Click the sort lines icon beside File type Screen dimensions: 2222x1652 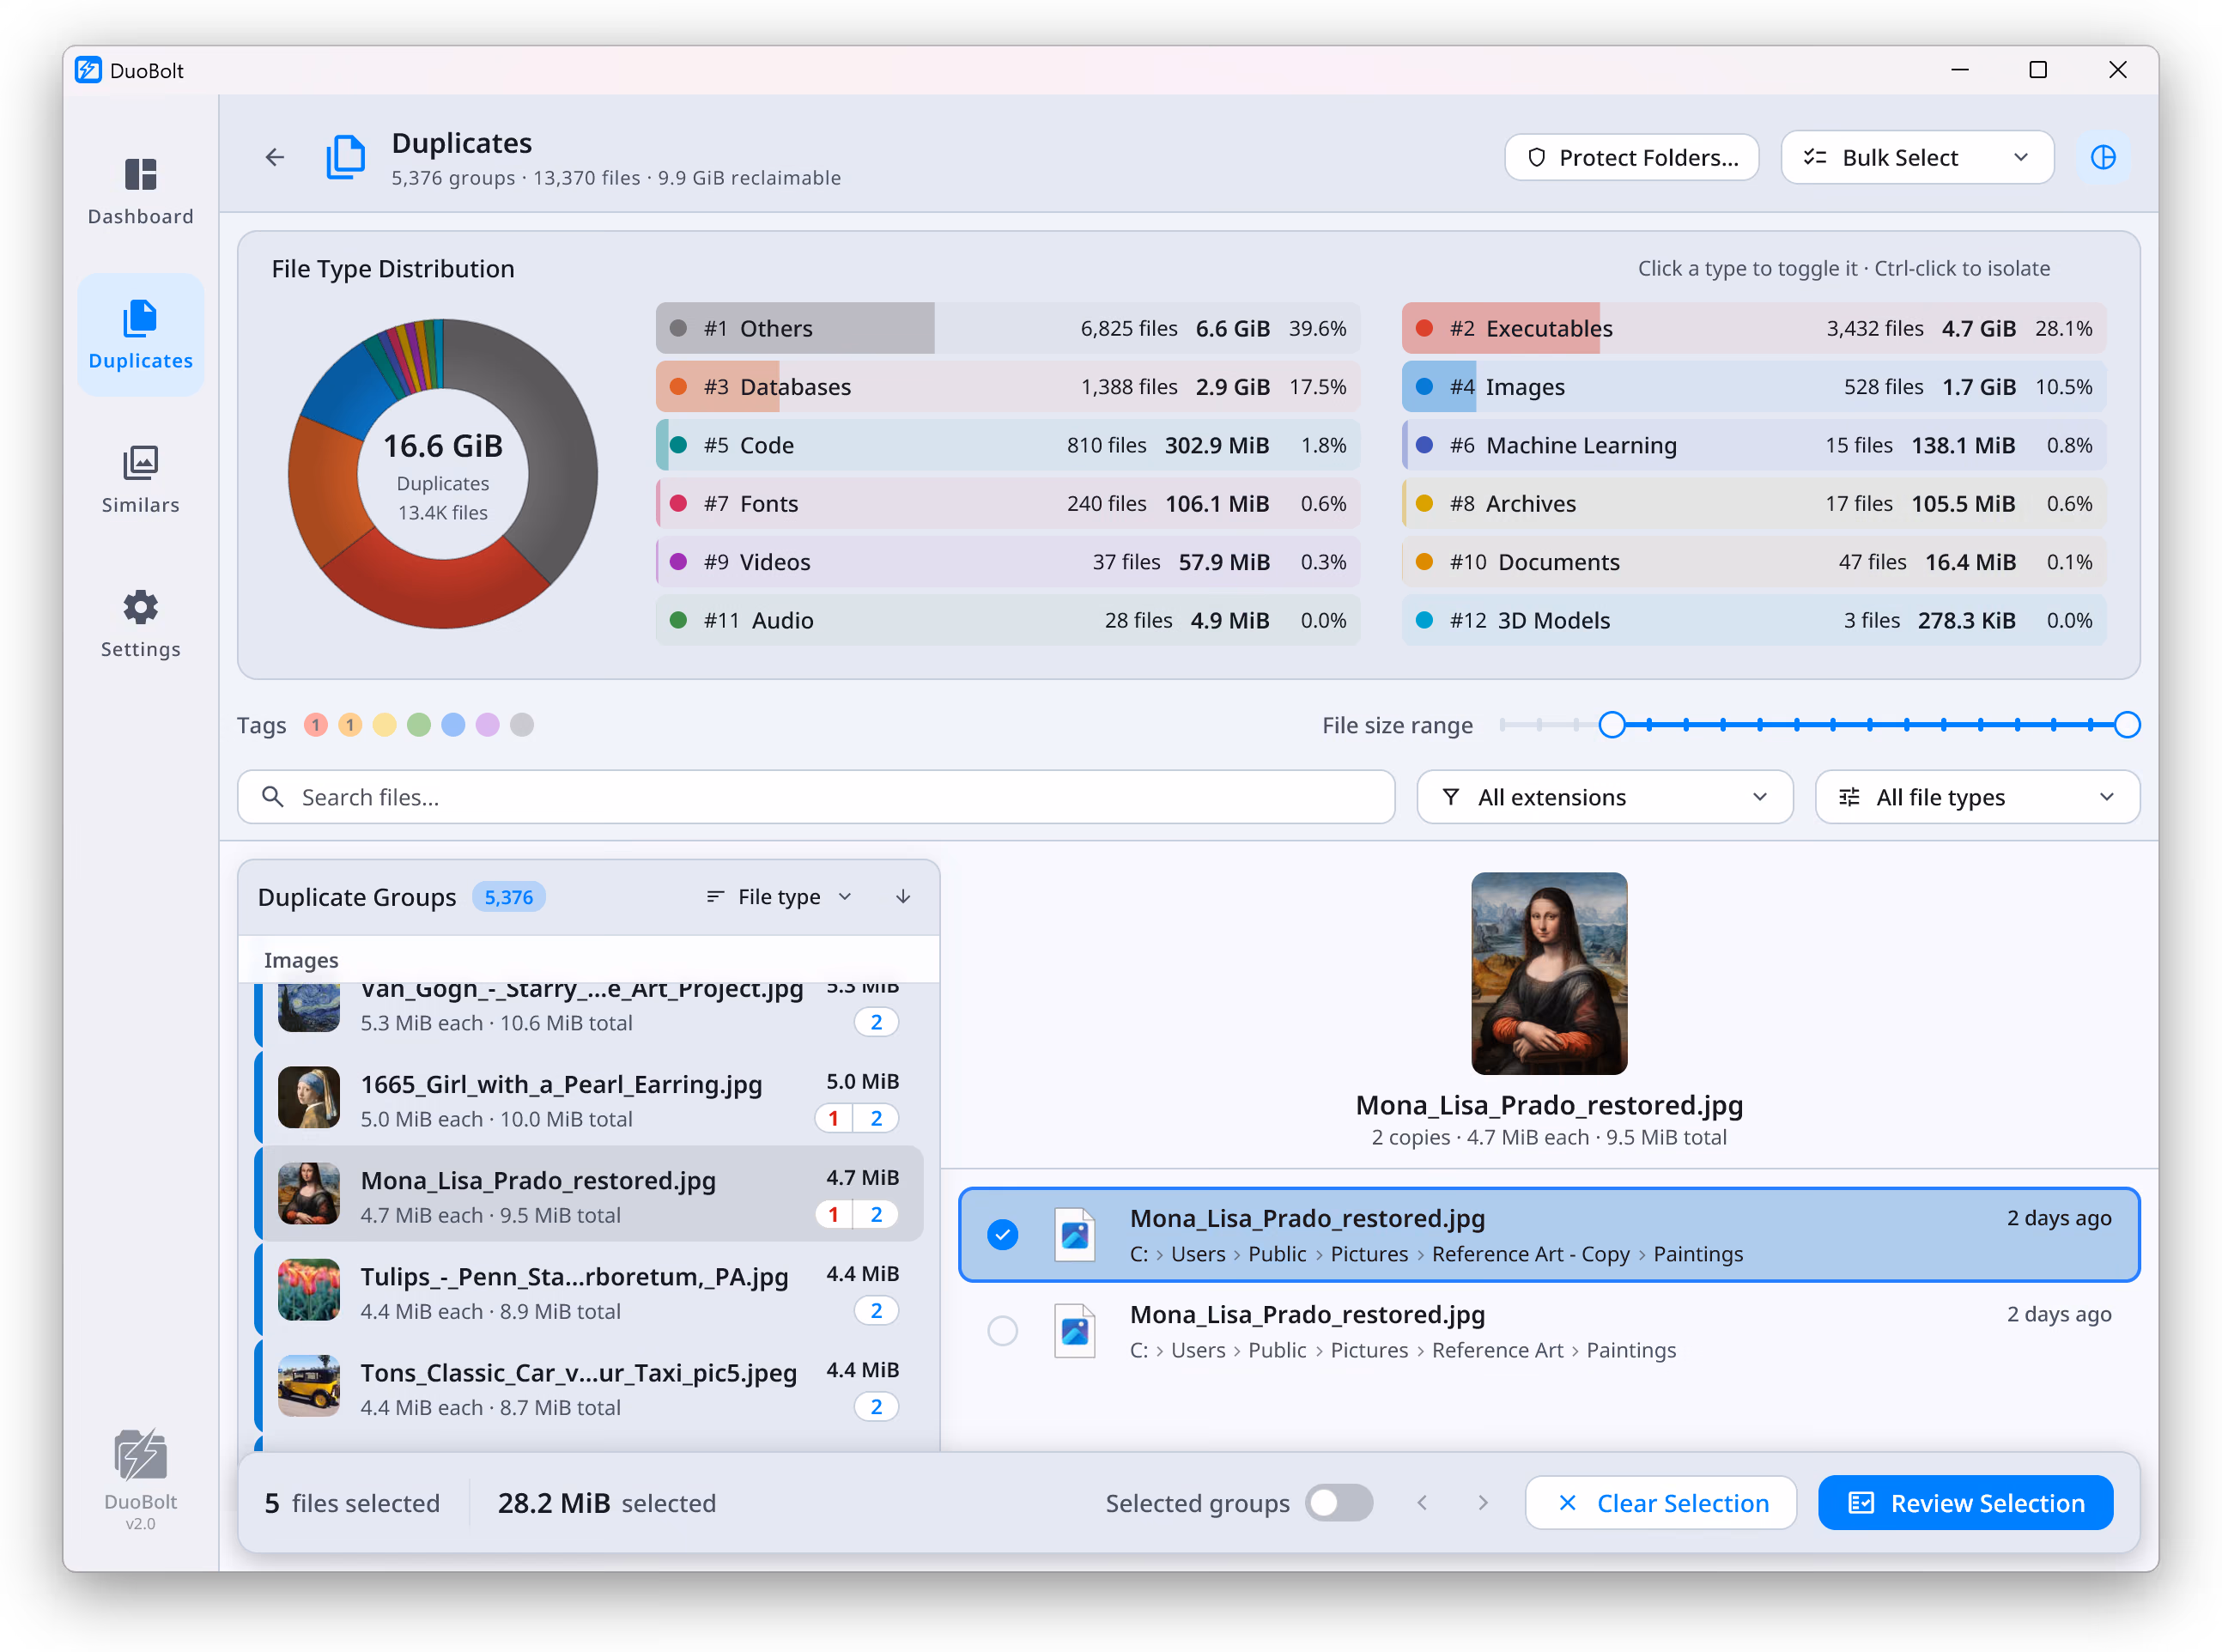[714, 896]
